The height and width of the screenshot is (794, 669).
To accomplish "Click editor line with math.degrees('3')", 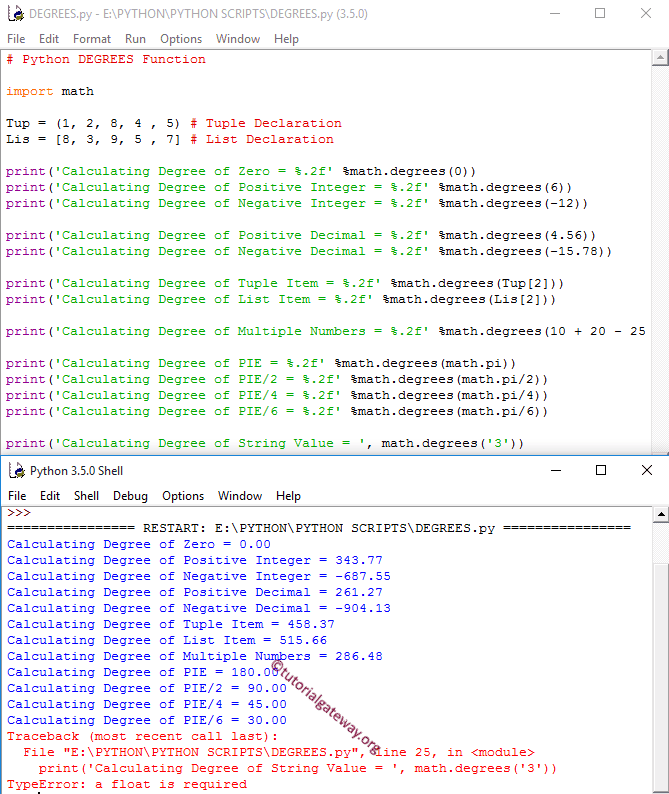I will coord(265,444).
